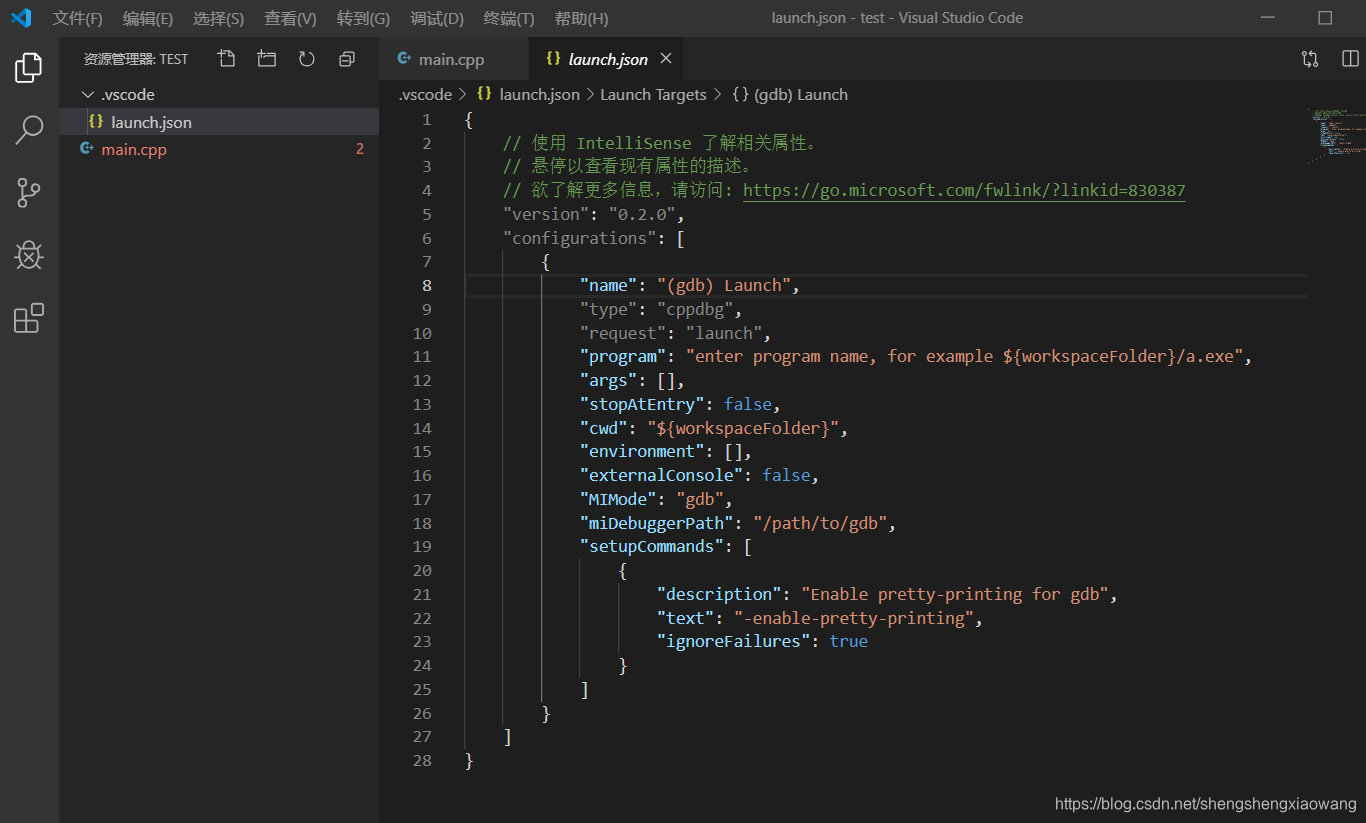Screen dimensions: 1366x823
Task: Click the New File icon in explorer
Action: click(x=227, y=59)
